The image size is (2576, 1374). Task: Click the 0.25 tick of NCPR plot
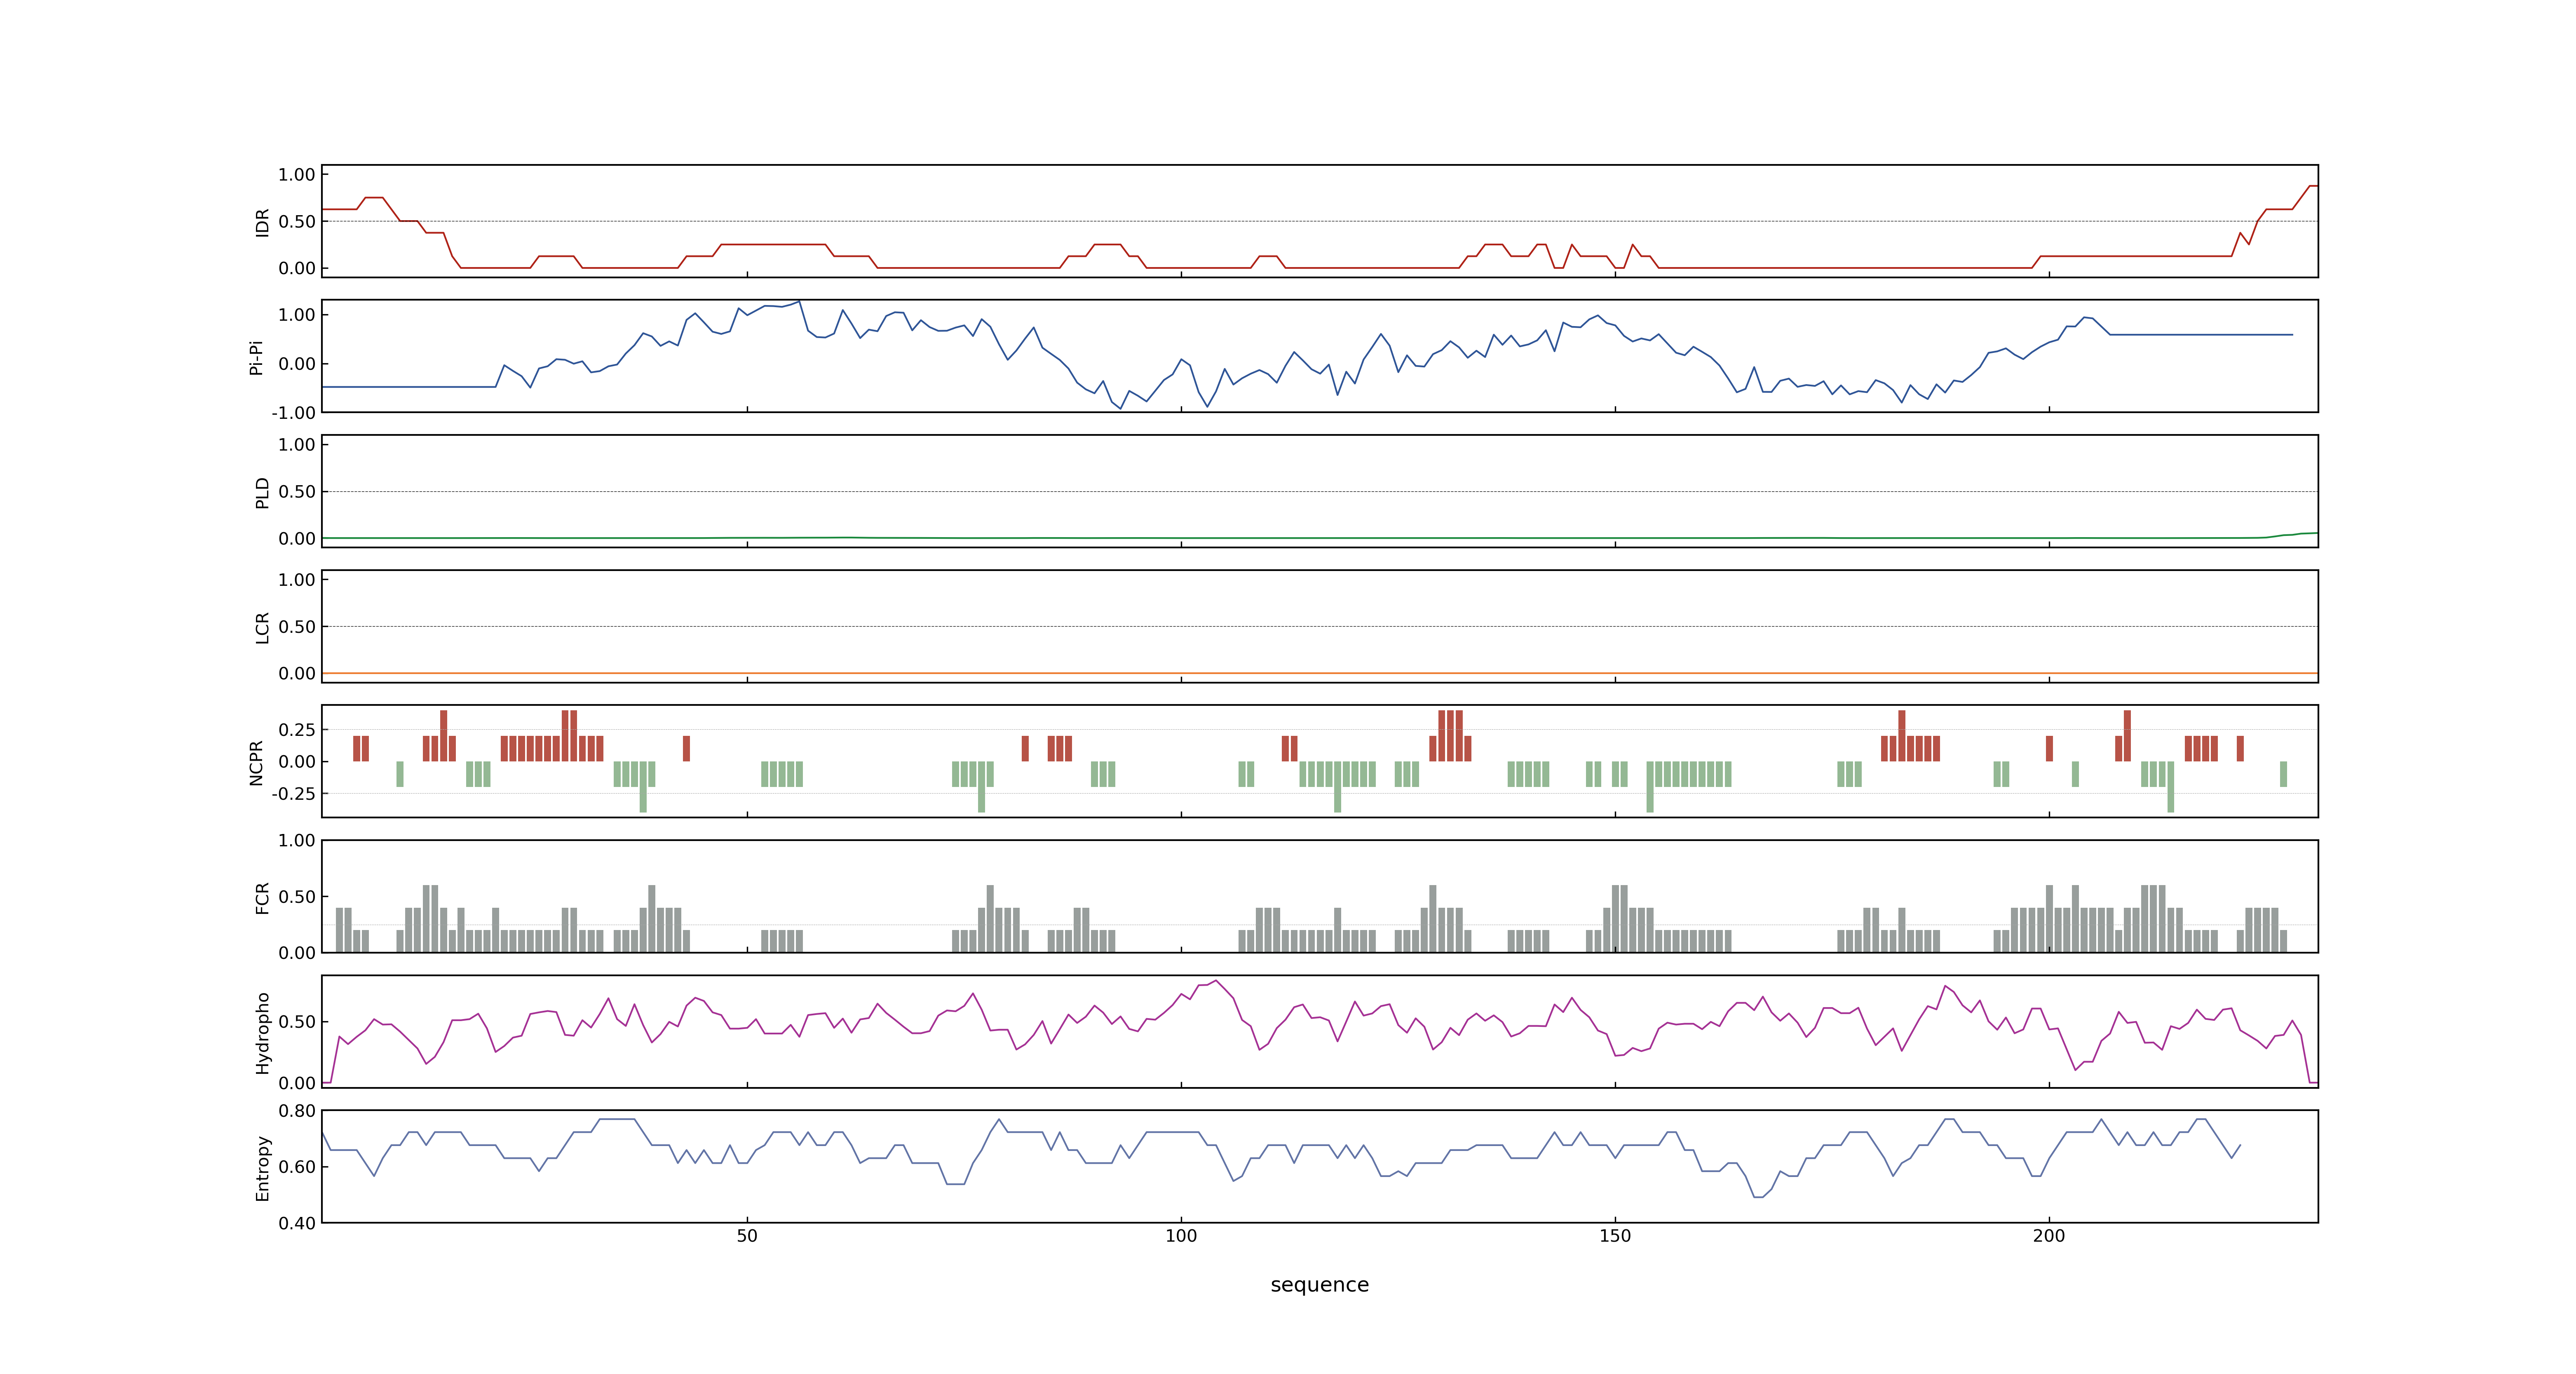(x=297, y=730)
